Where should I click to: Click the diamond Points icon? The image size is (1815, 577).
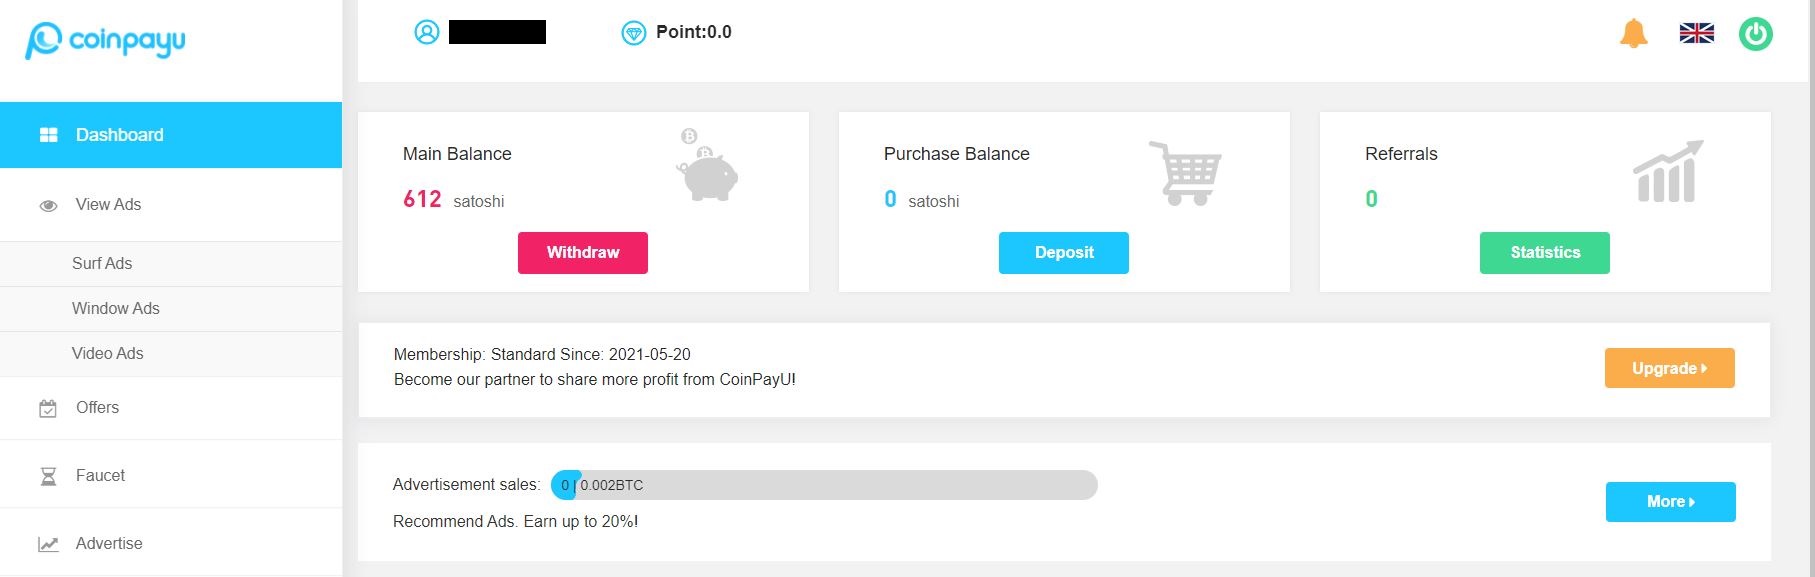[x=634, y=33]
